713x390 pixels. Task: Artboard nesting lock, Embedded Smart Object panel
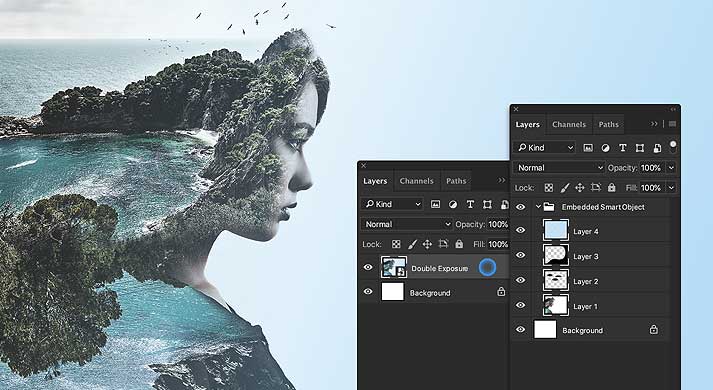[596, 188]
